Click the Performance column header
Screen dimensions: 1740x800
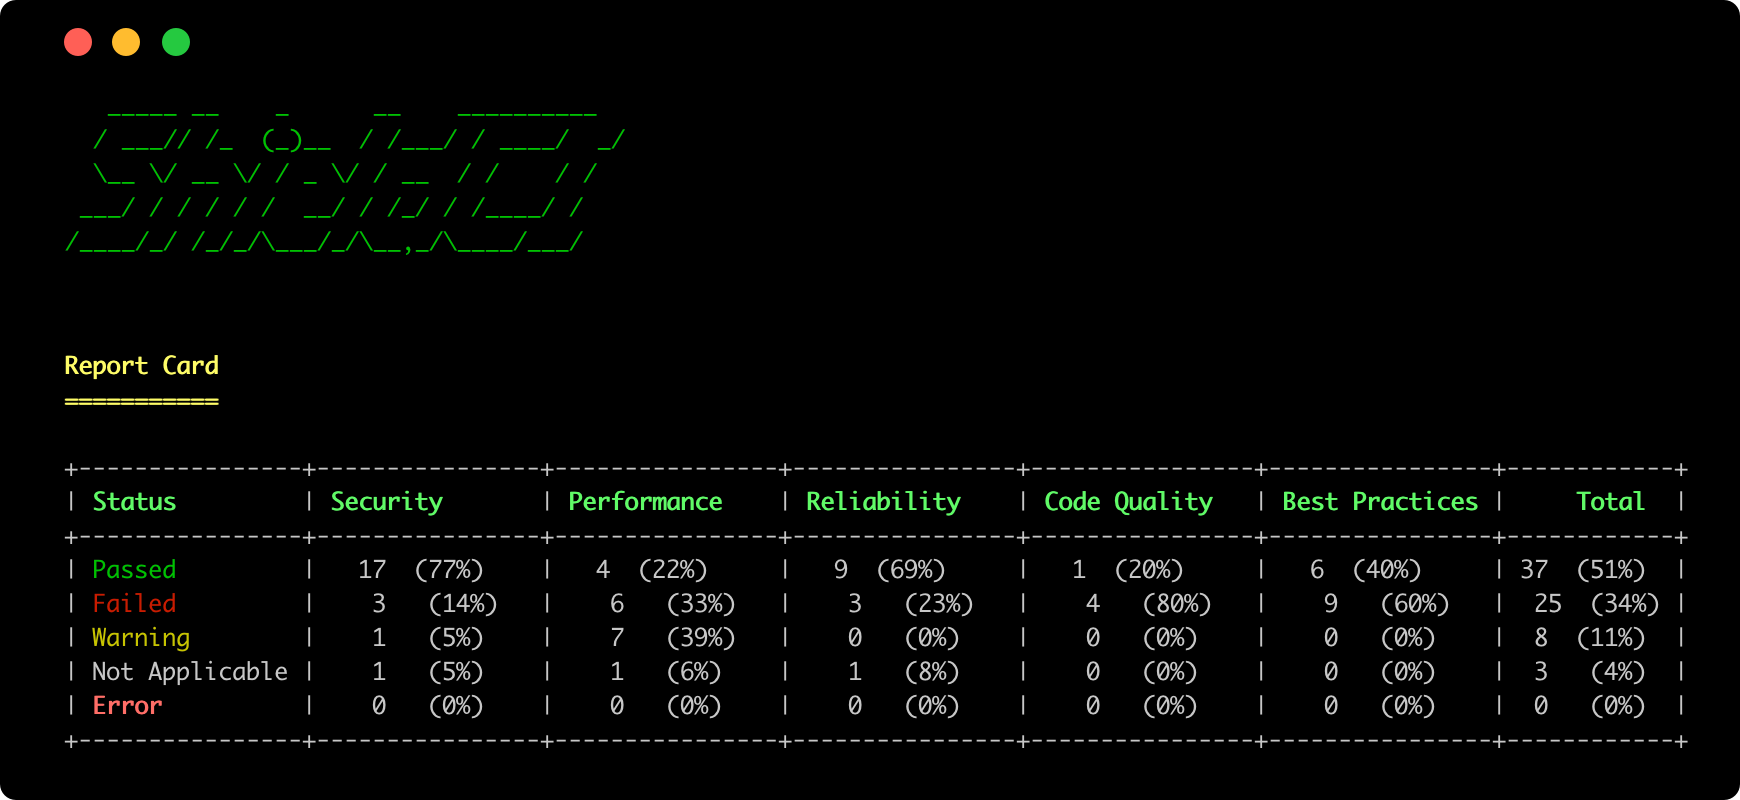[645, 502]
